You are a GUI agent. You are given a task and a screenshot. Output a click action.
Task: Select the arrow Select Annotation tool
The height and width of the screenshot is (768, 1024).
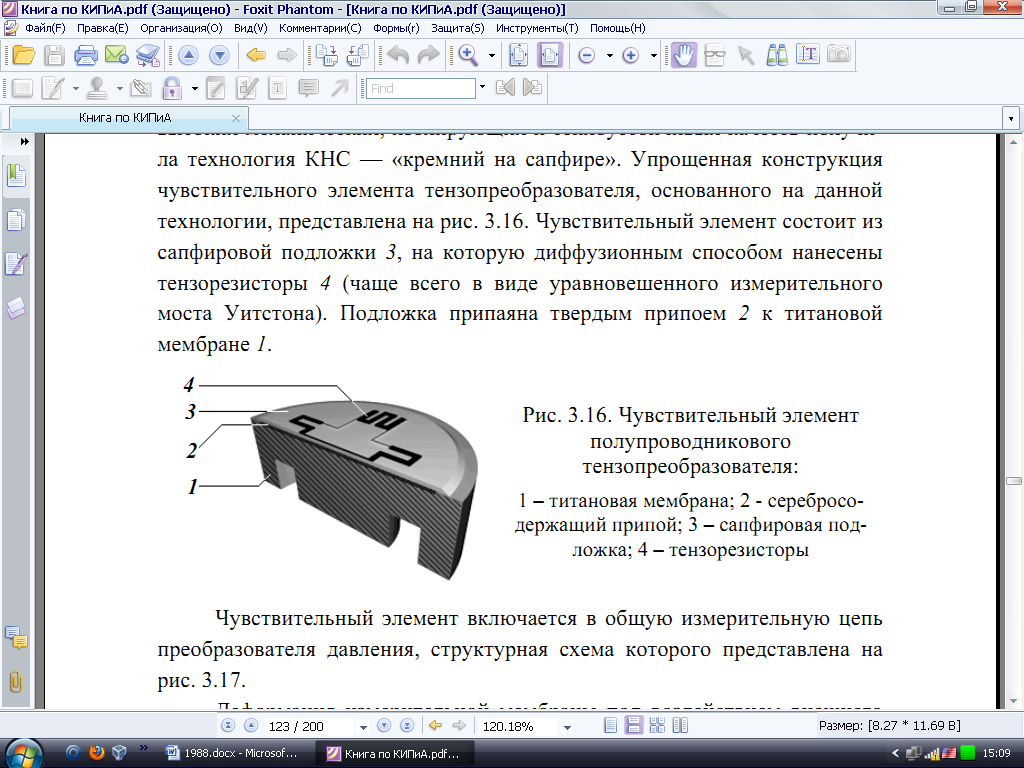point(746,56)
